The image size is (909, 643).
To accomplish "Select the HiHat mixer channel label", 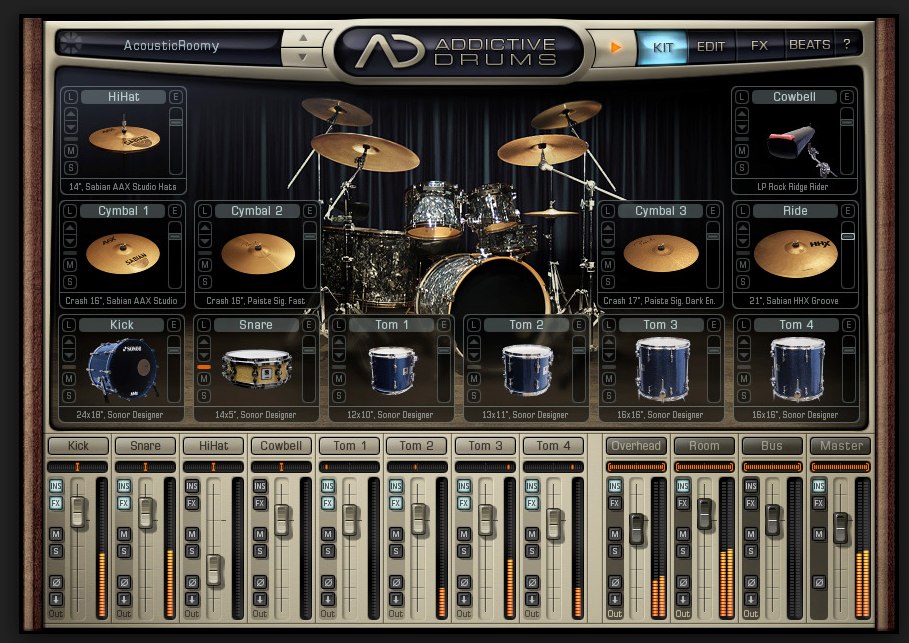I will tap(213, 446).
